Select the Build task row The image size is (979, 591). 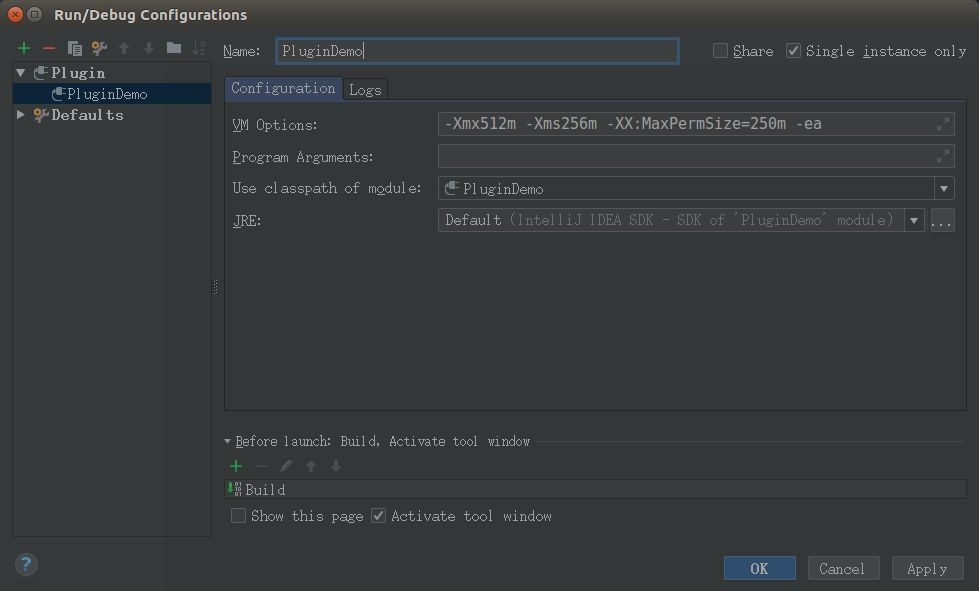(x=595, y=489)
